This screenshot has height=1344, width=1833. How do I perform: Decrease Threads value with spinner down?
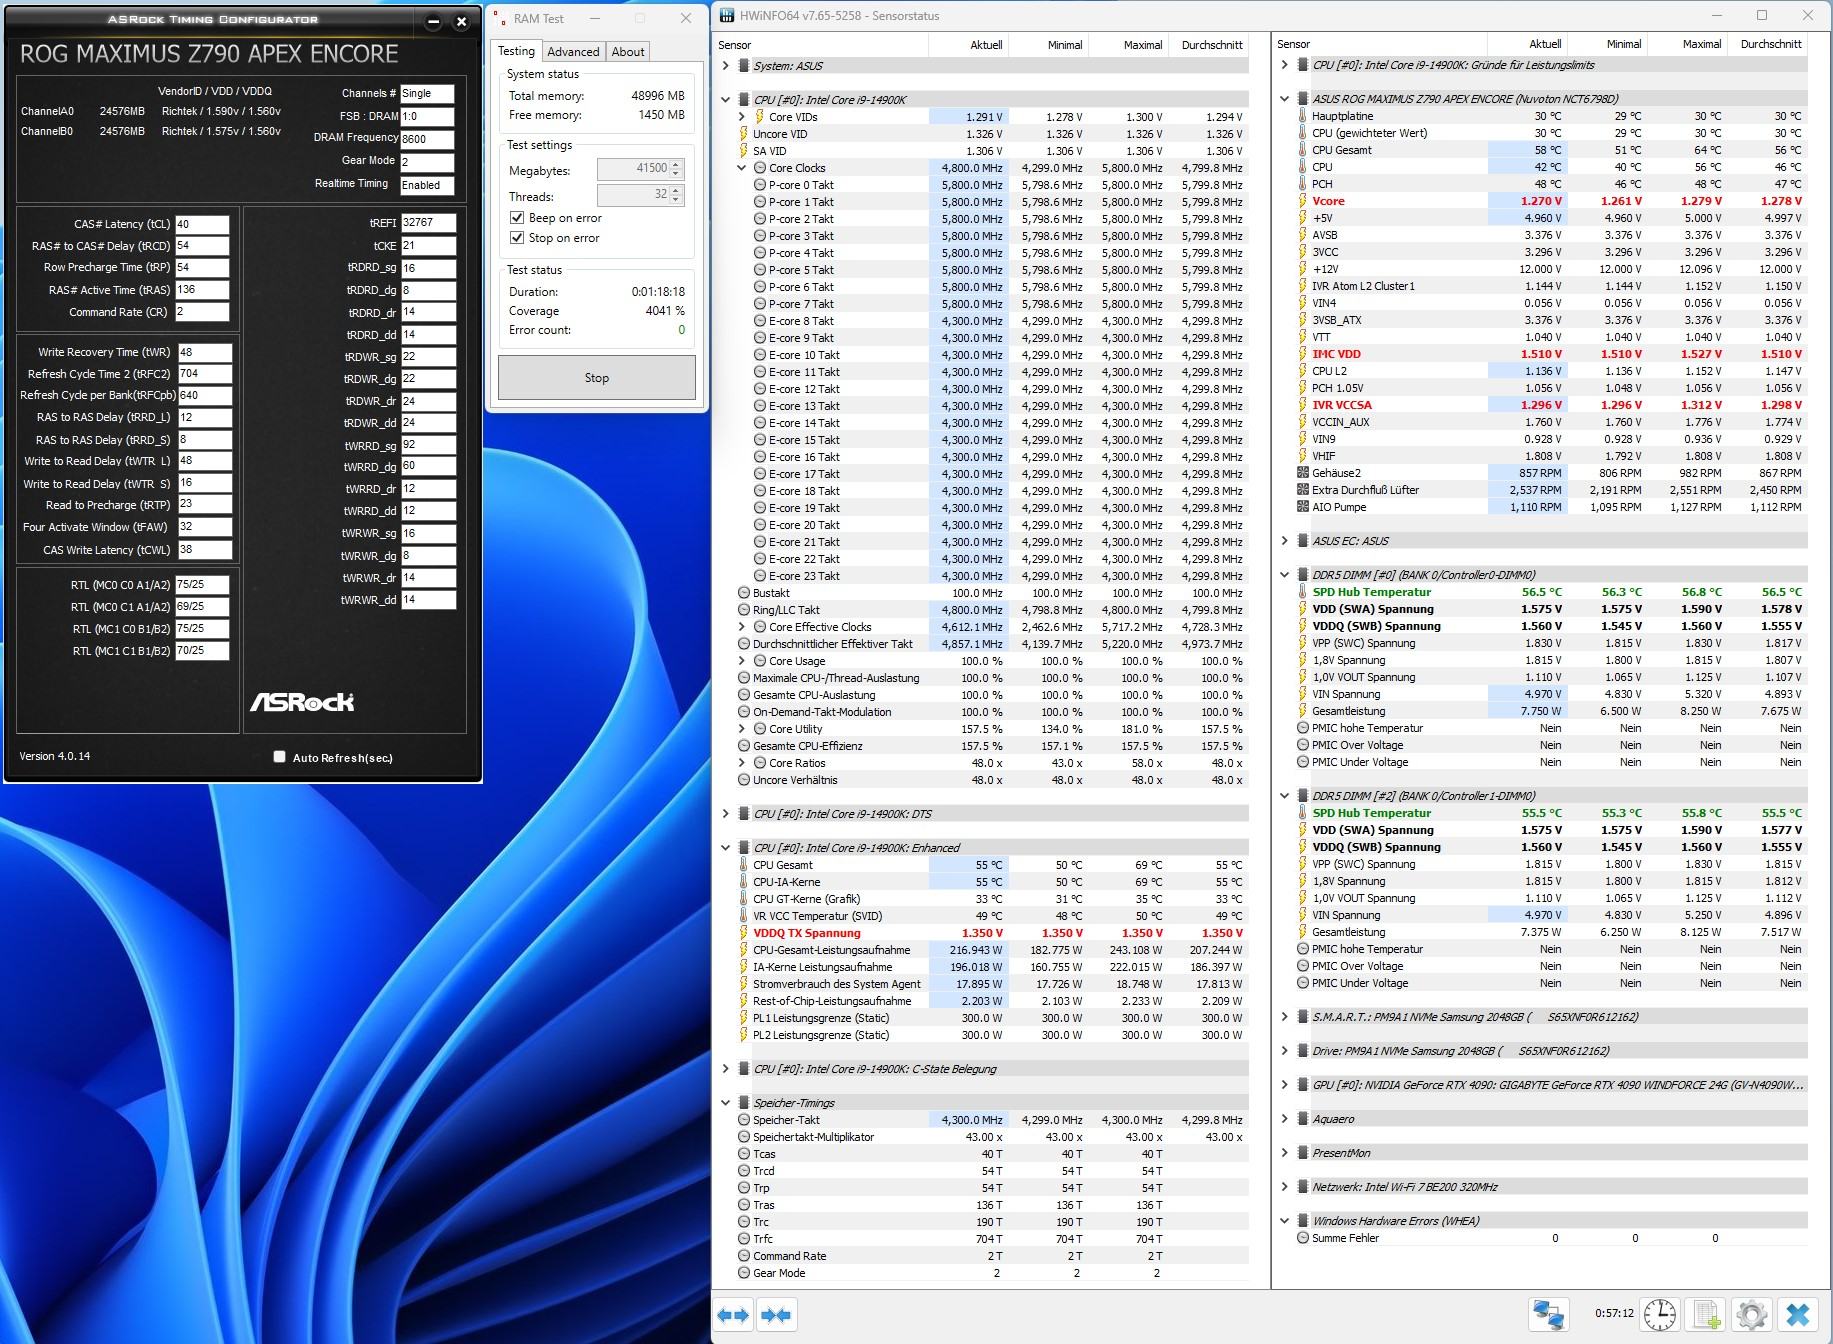[677, 200]
